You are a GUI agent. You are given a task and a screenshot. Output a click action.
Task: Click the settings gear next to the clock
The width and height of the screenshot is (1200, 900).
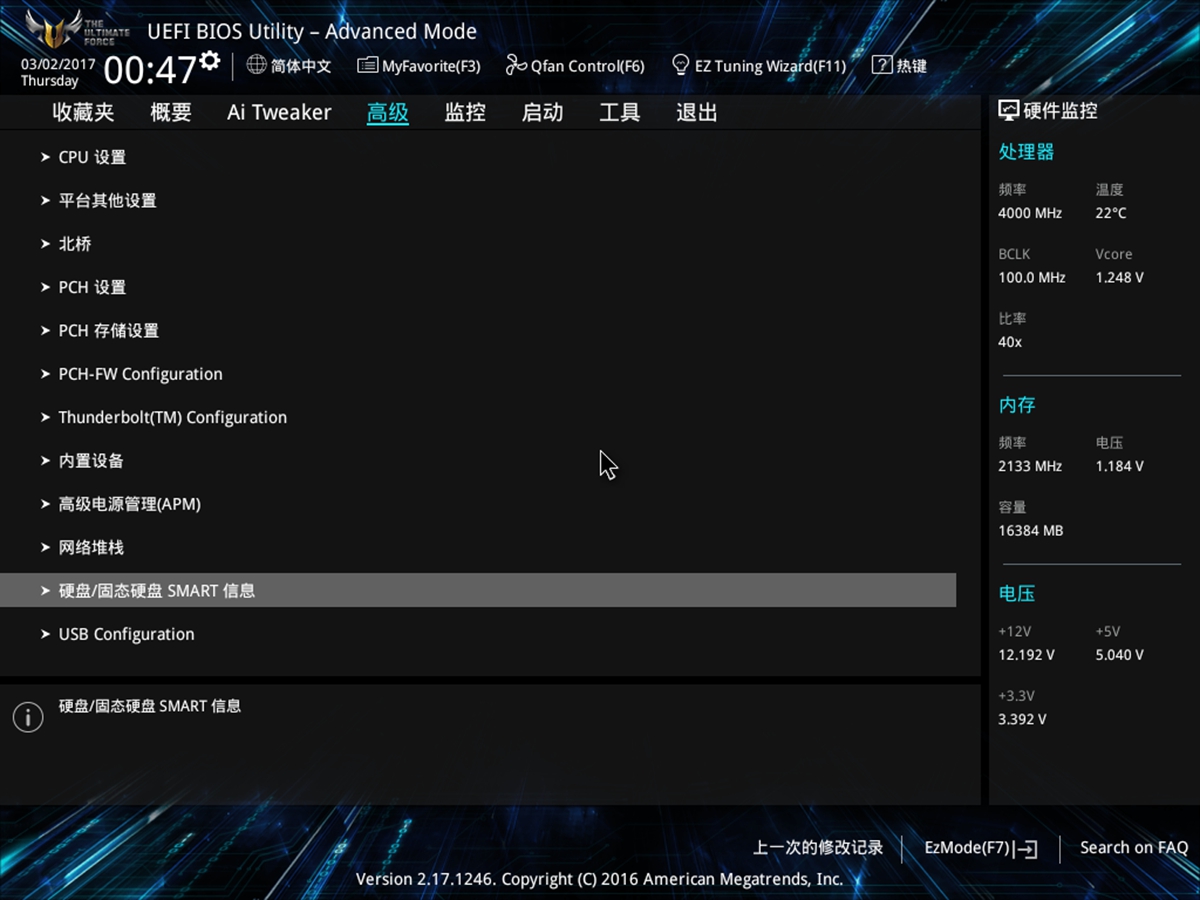coord(209,61)
